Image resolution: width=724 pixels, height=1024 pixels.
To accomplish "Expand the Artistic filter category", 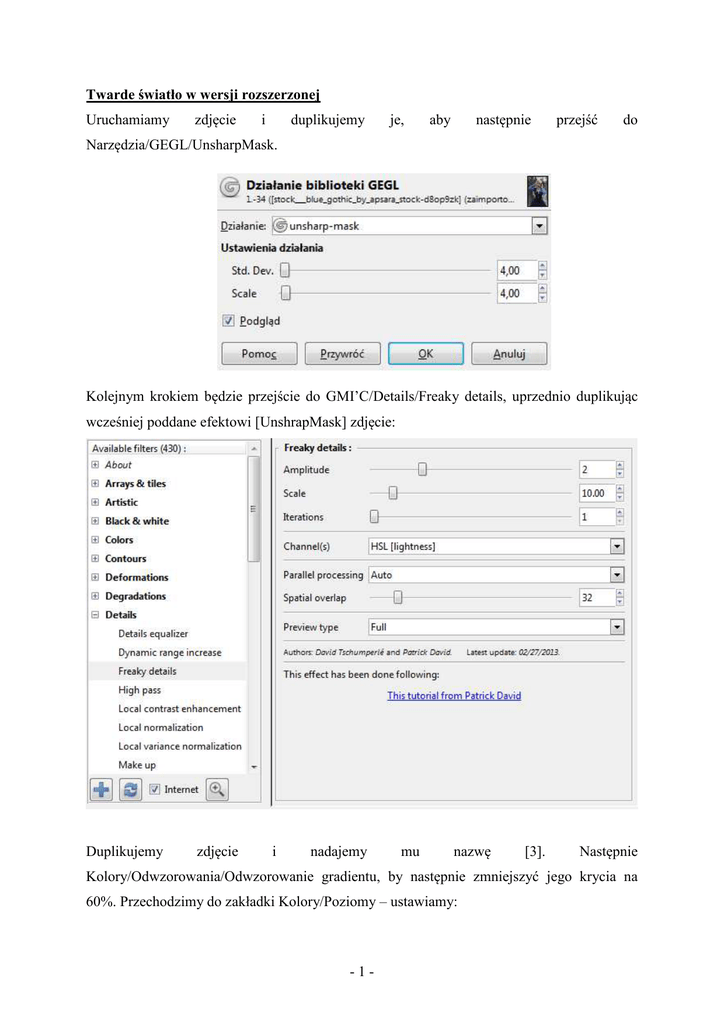I will coord(95,502).
